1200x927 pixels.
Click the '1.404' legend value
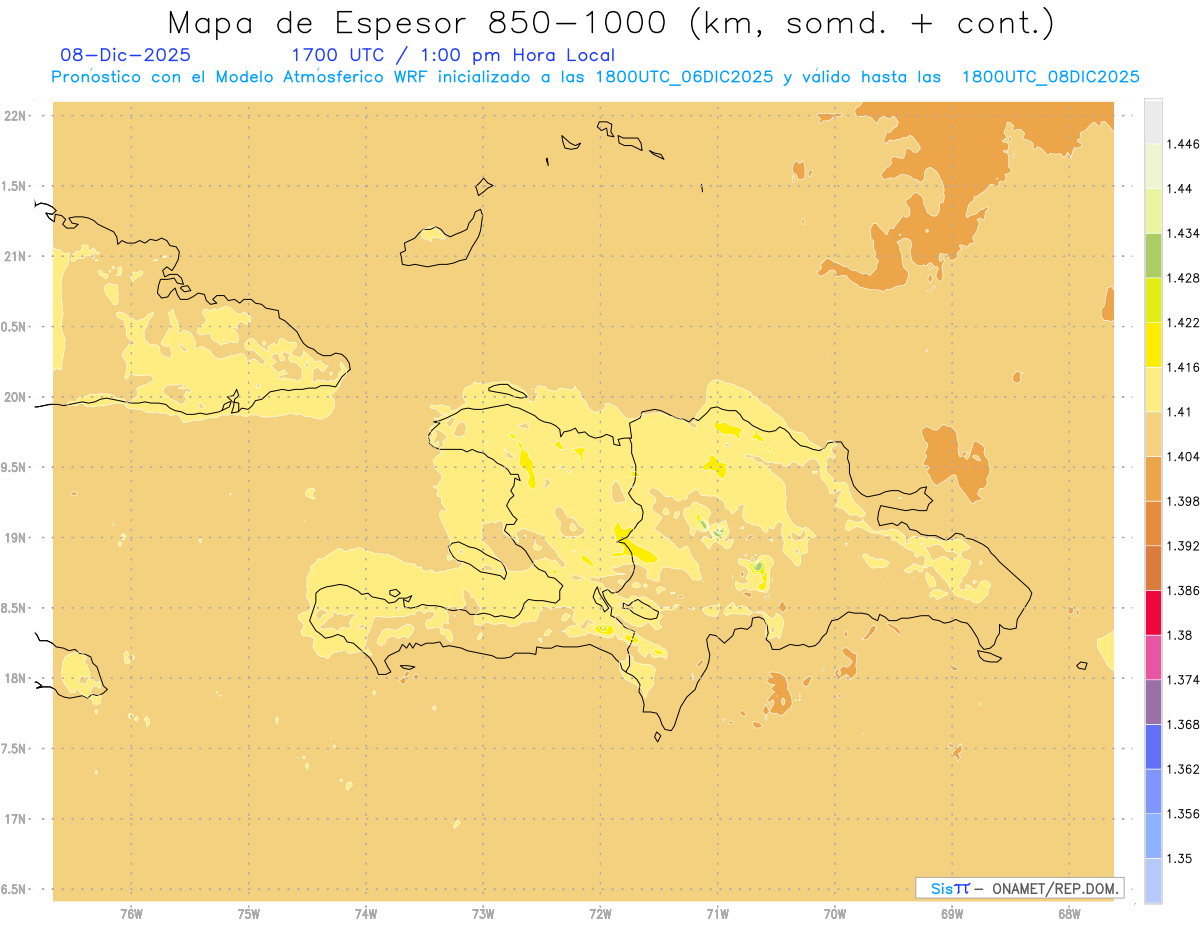pyautogui.click(x=1183, y=456)
